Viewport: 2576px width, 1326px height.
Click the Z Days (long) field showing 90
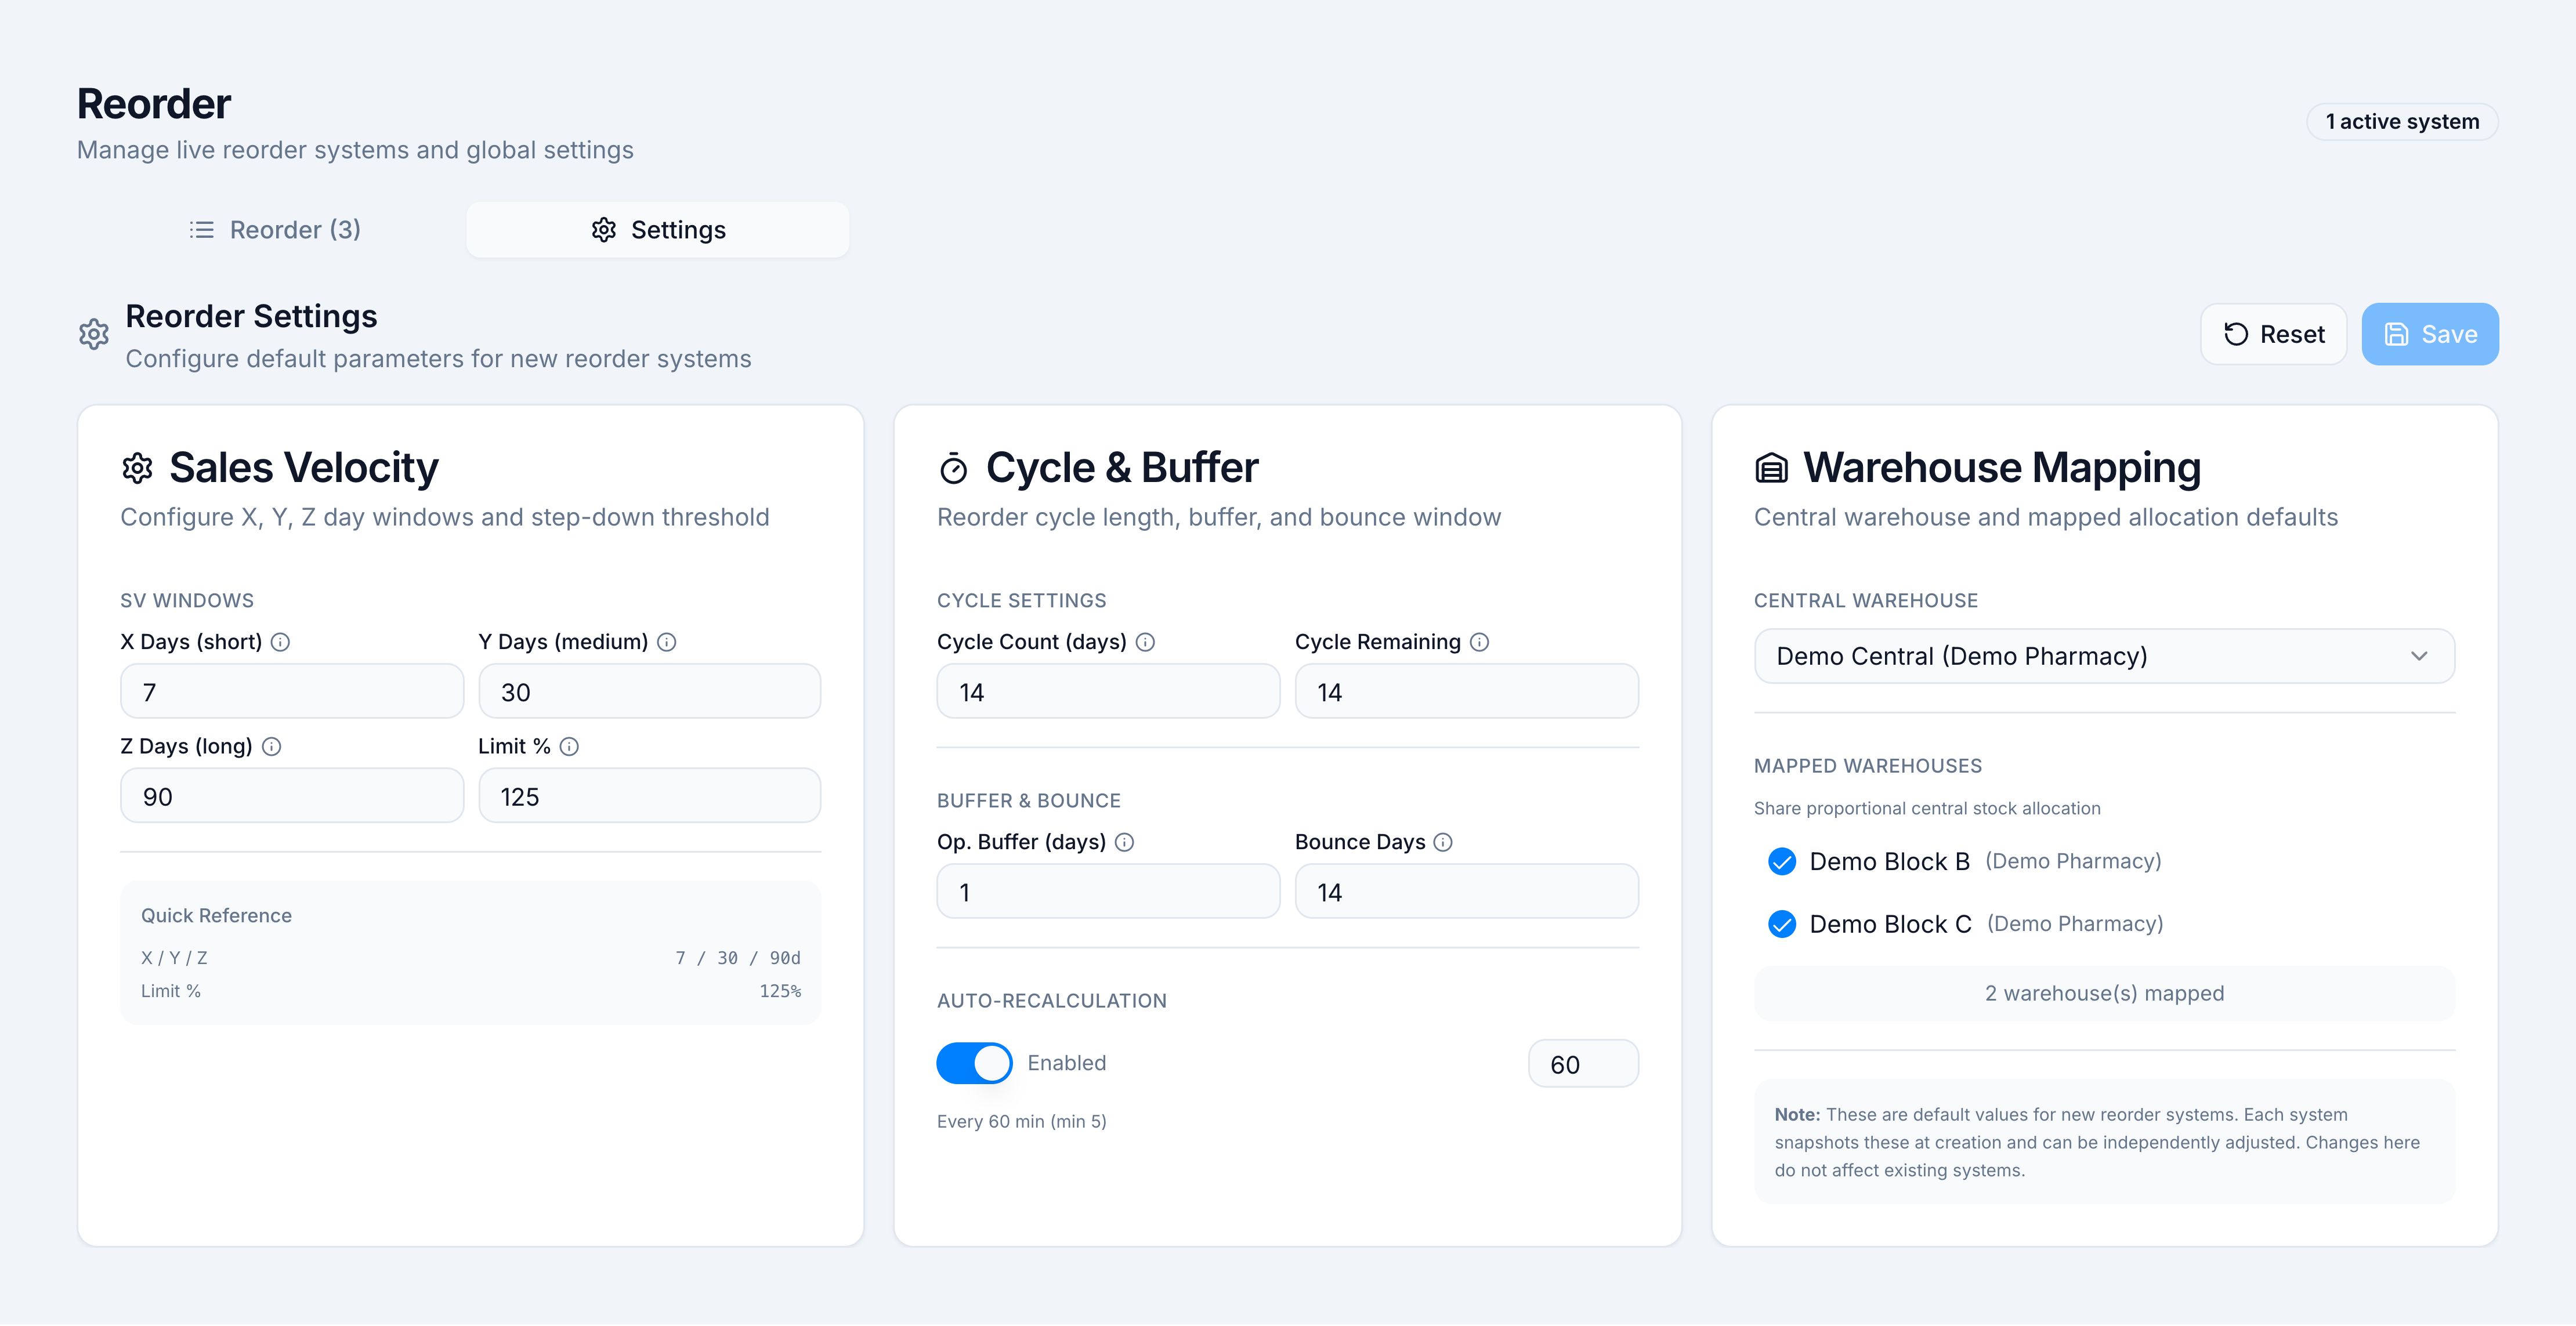click(292, 796)
